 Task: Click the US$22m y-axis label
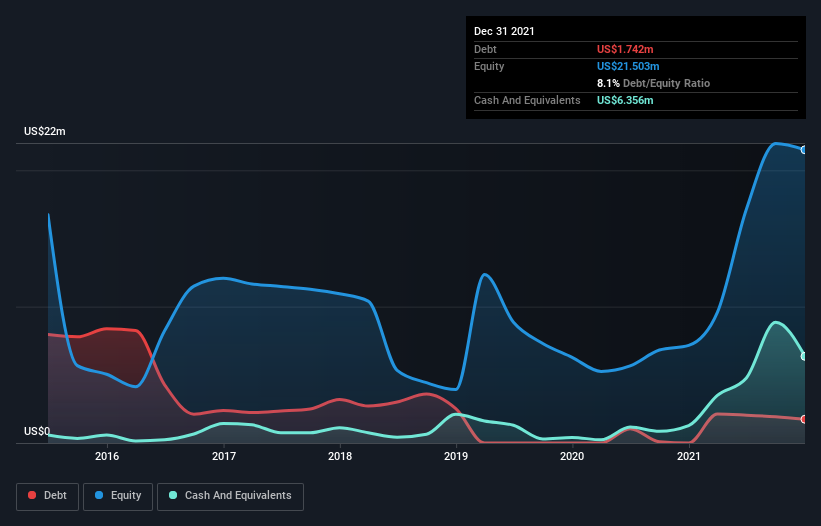(x=45, y=131)
